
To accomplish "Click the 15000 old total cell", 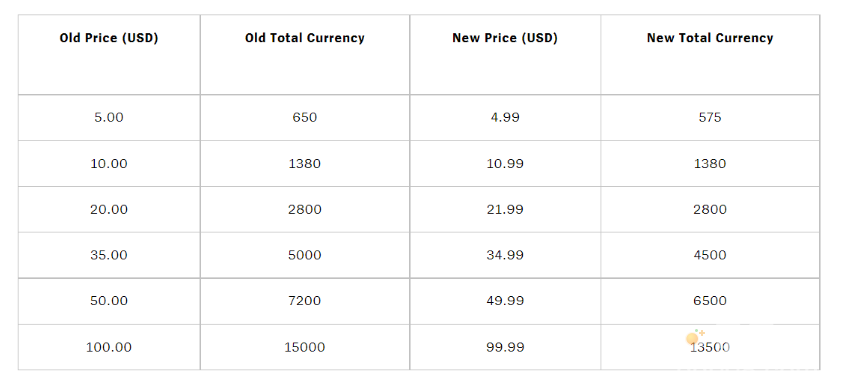I will pos(304,347).
